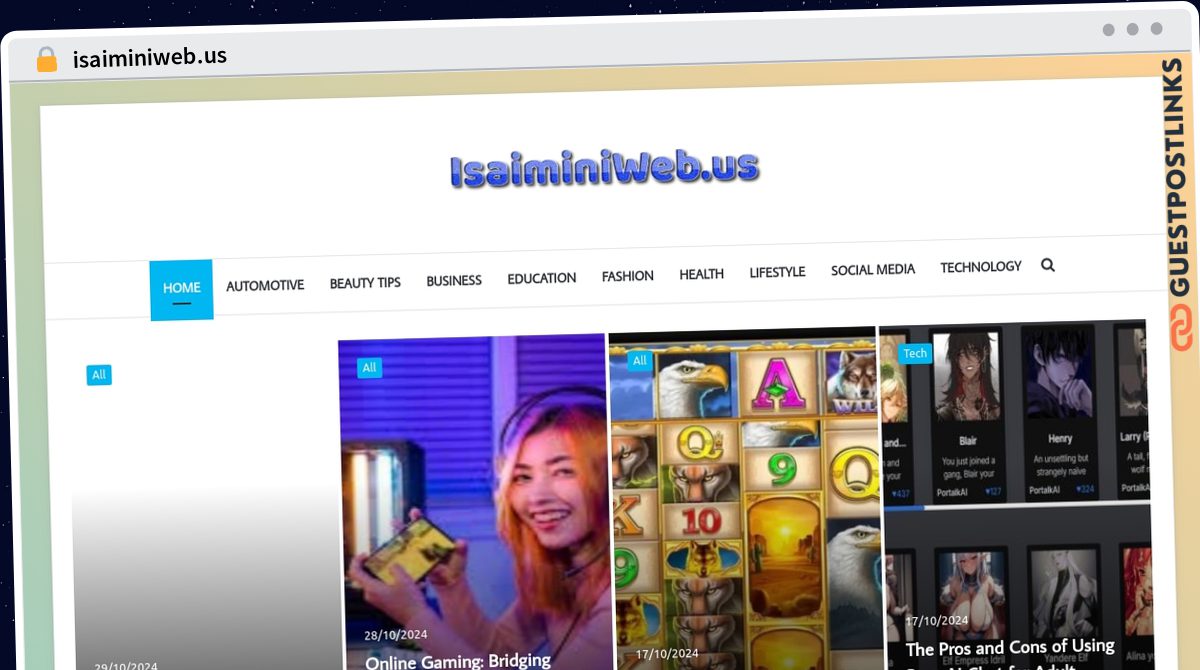This screenshot has width=1200, height=670.
Task: Click the All tag on the blank leftmost post
Action: coord(98,375)
